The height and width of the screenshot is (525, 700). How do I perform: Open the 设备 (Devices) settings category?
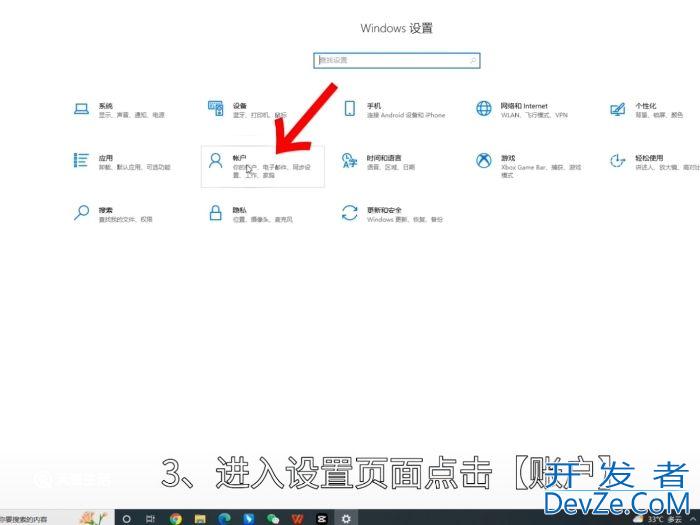point(247,109)
